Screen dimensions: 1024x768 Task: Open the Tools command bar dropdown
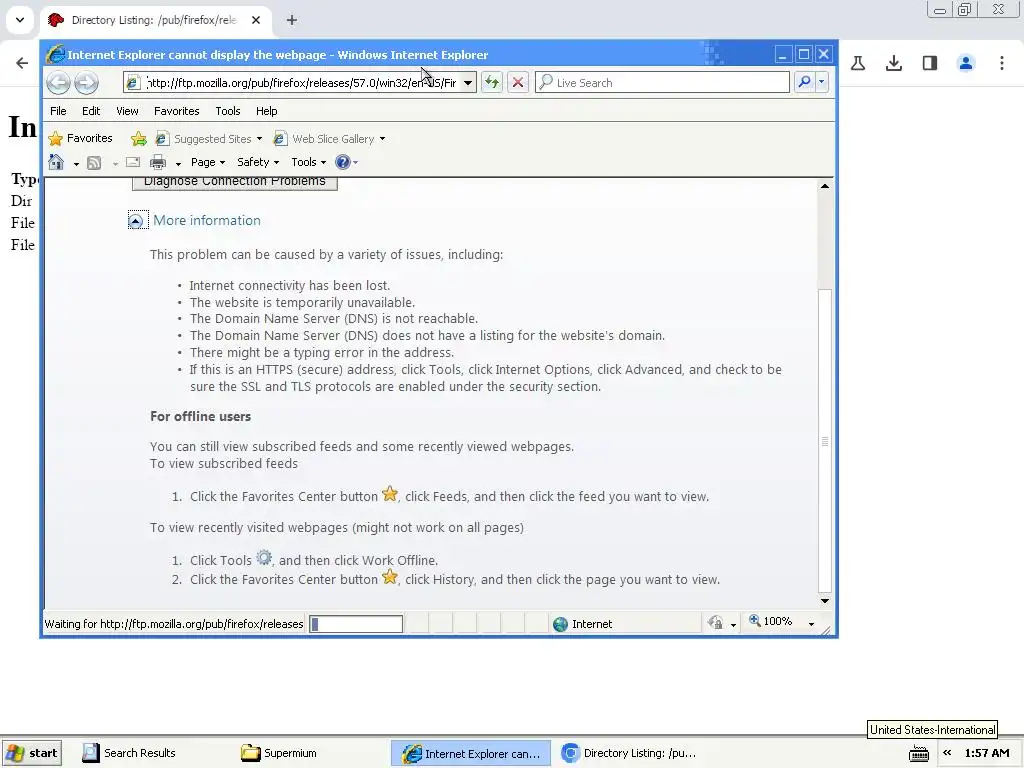308,162
